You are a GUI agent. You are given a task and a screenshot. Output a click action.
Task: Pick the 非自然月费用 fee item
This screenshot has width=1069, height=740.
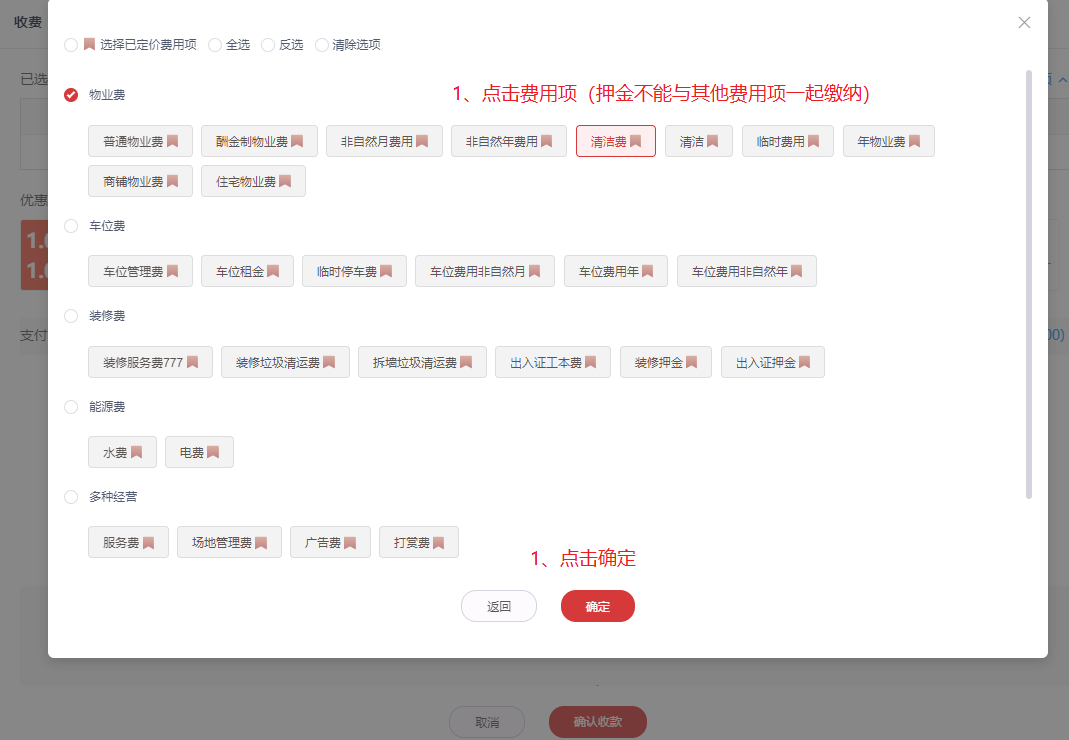click(385, 141)
